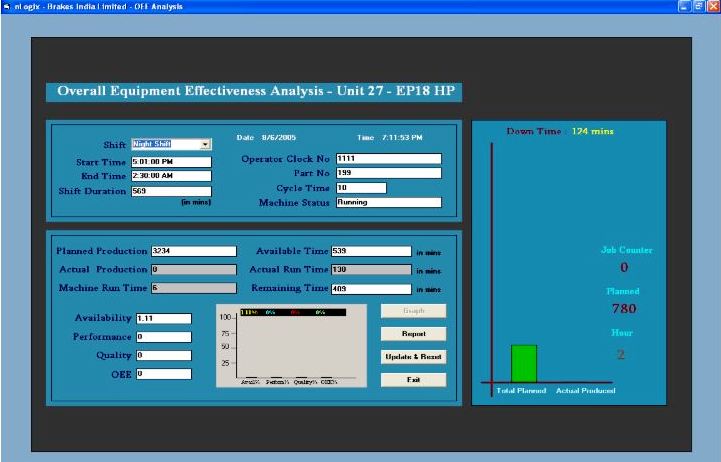Click the Job Counter label

click(x=626, y=250)
